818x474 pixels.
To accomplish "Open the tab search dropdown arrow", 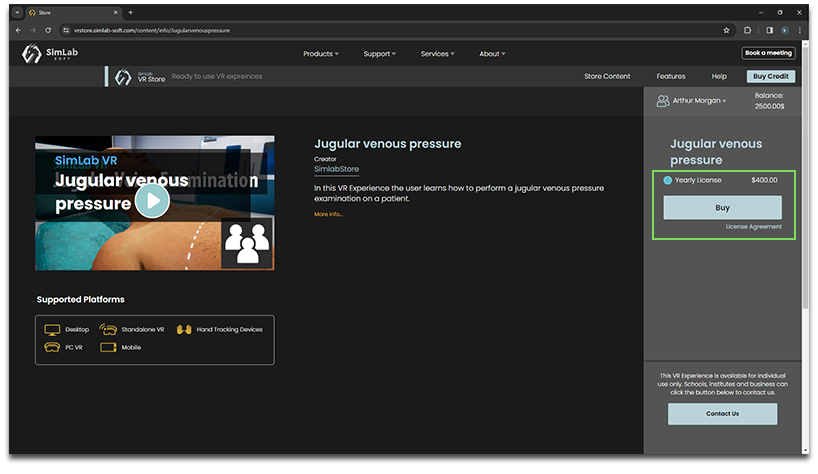I will (17, 12).
